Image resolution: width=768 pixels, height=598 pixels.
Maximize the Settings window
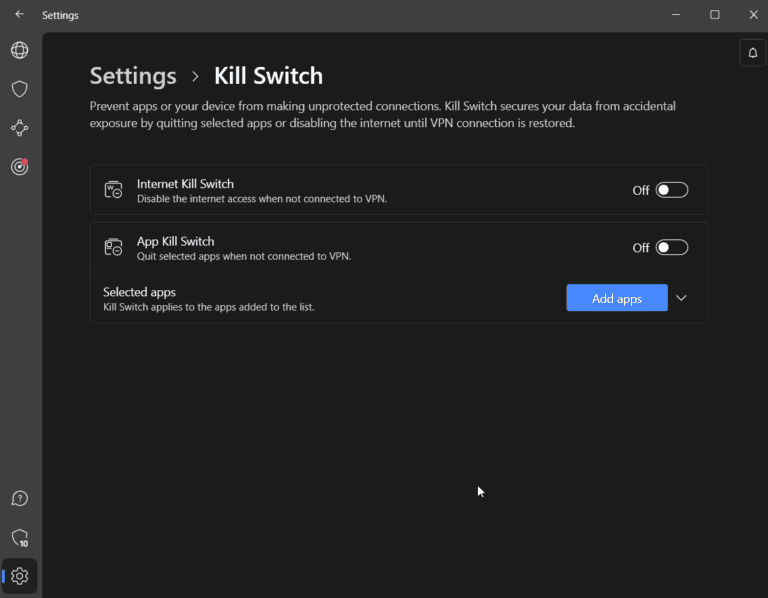(x=715, y=15)
